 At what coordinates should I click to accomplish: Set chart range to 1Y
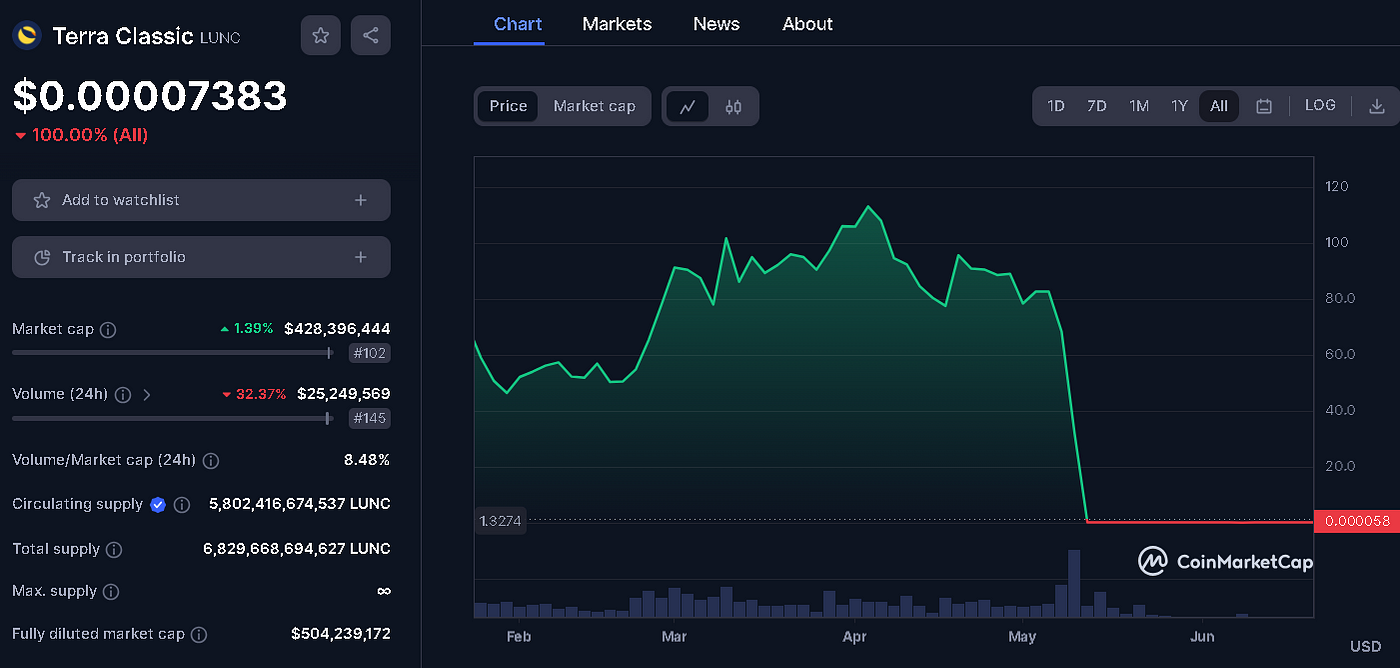1180,106
